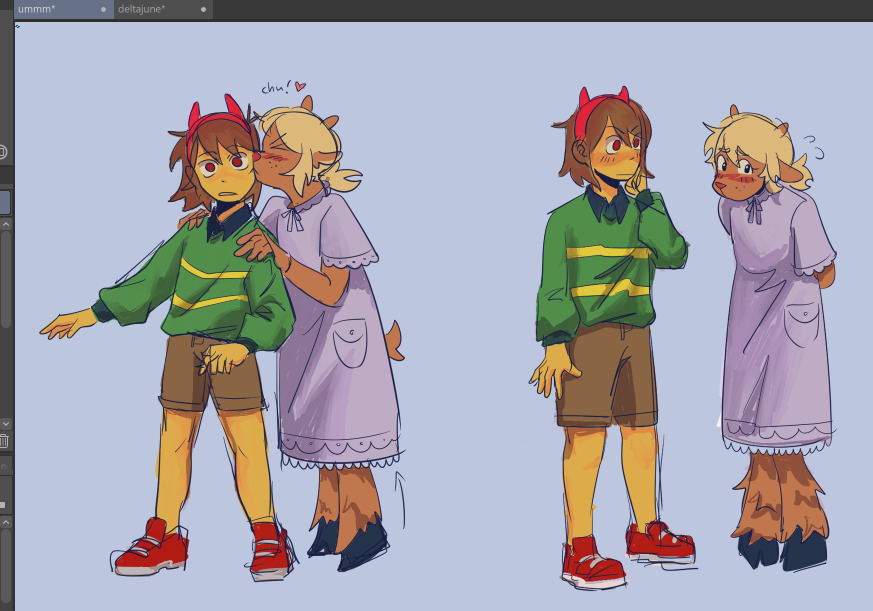Click the trash delete-layer icon

click(x=4, y=441)
